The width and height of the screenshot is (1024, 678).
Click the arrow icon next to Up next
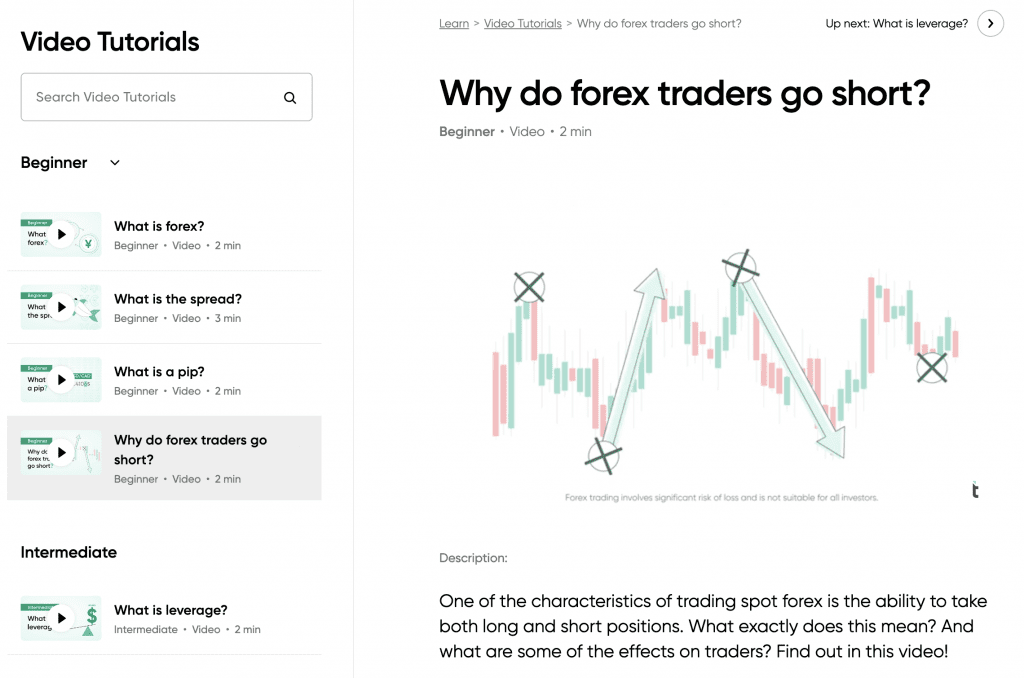pyautogui.click(x=990, y=23)
